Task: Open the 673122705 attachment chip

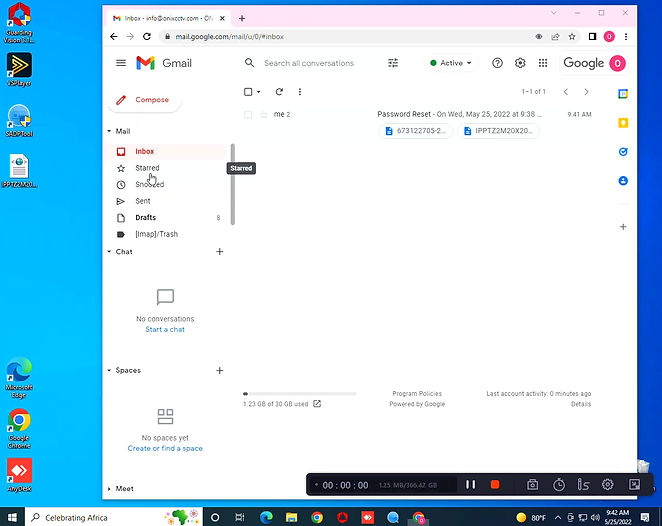Action: click(416, 131)
